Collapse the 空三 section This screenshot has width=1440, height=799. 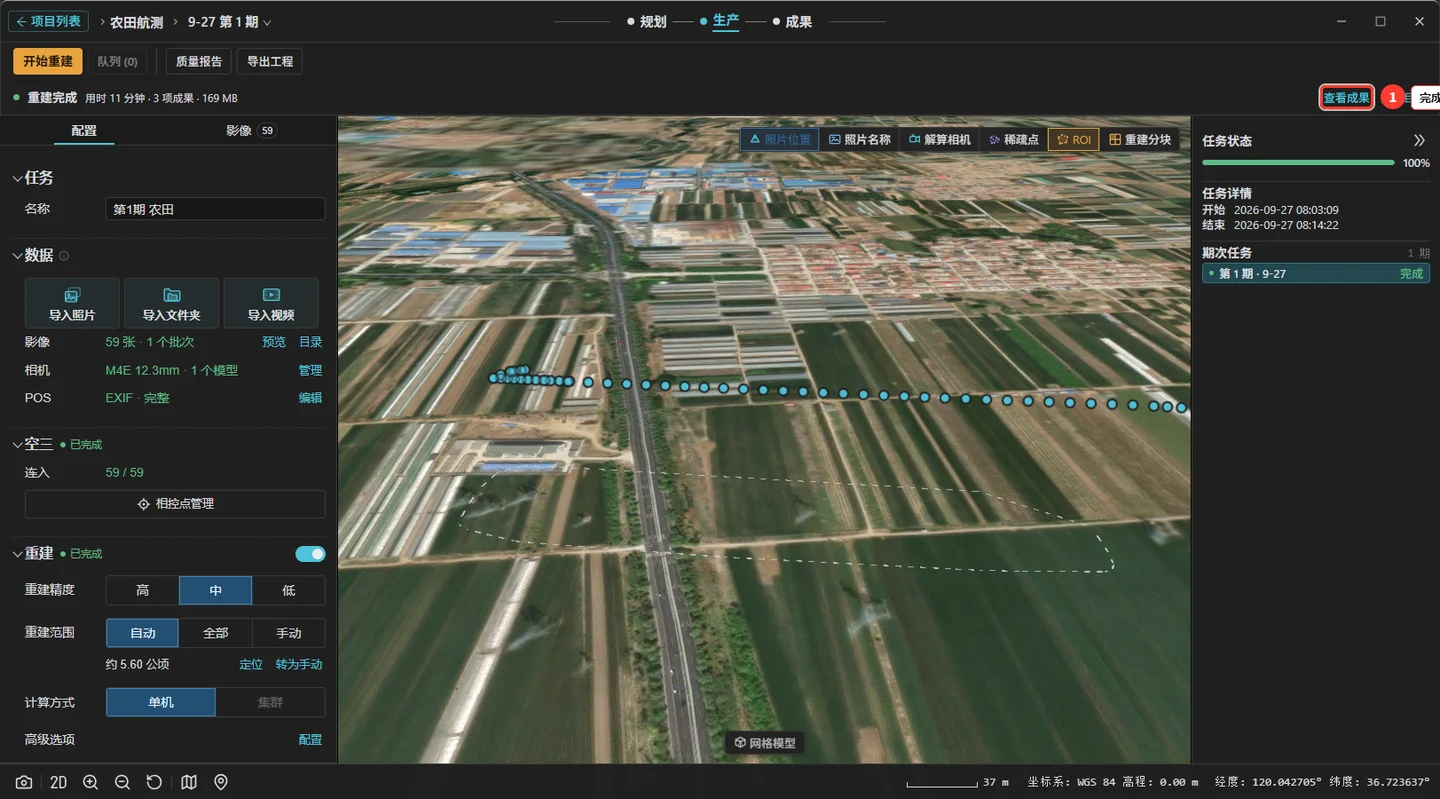tap(17, 444)
